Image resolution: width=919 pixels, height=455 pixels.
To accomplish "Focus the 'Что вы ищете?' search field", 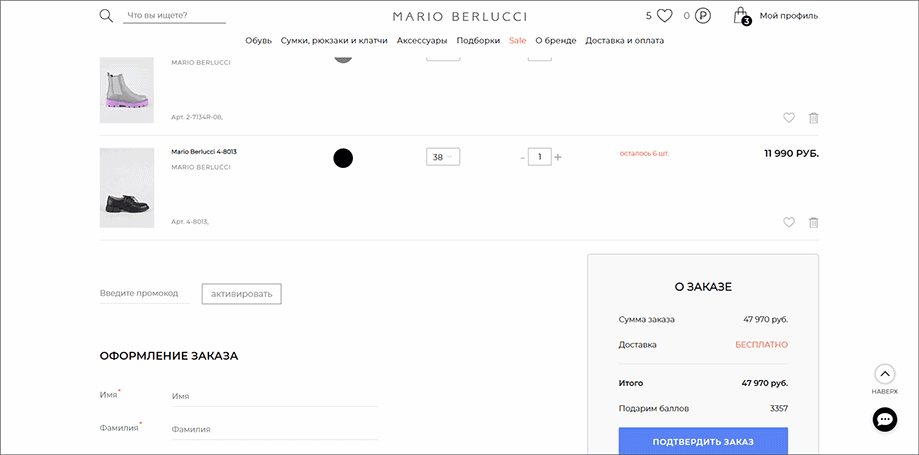I will pyautogui.click(x=174, y=16).
